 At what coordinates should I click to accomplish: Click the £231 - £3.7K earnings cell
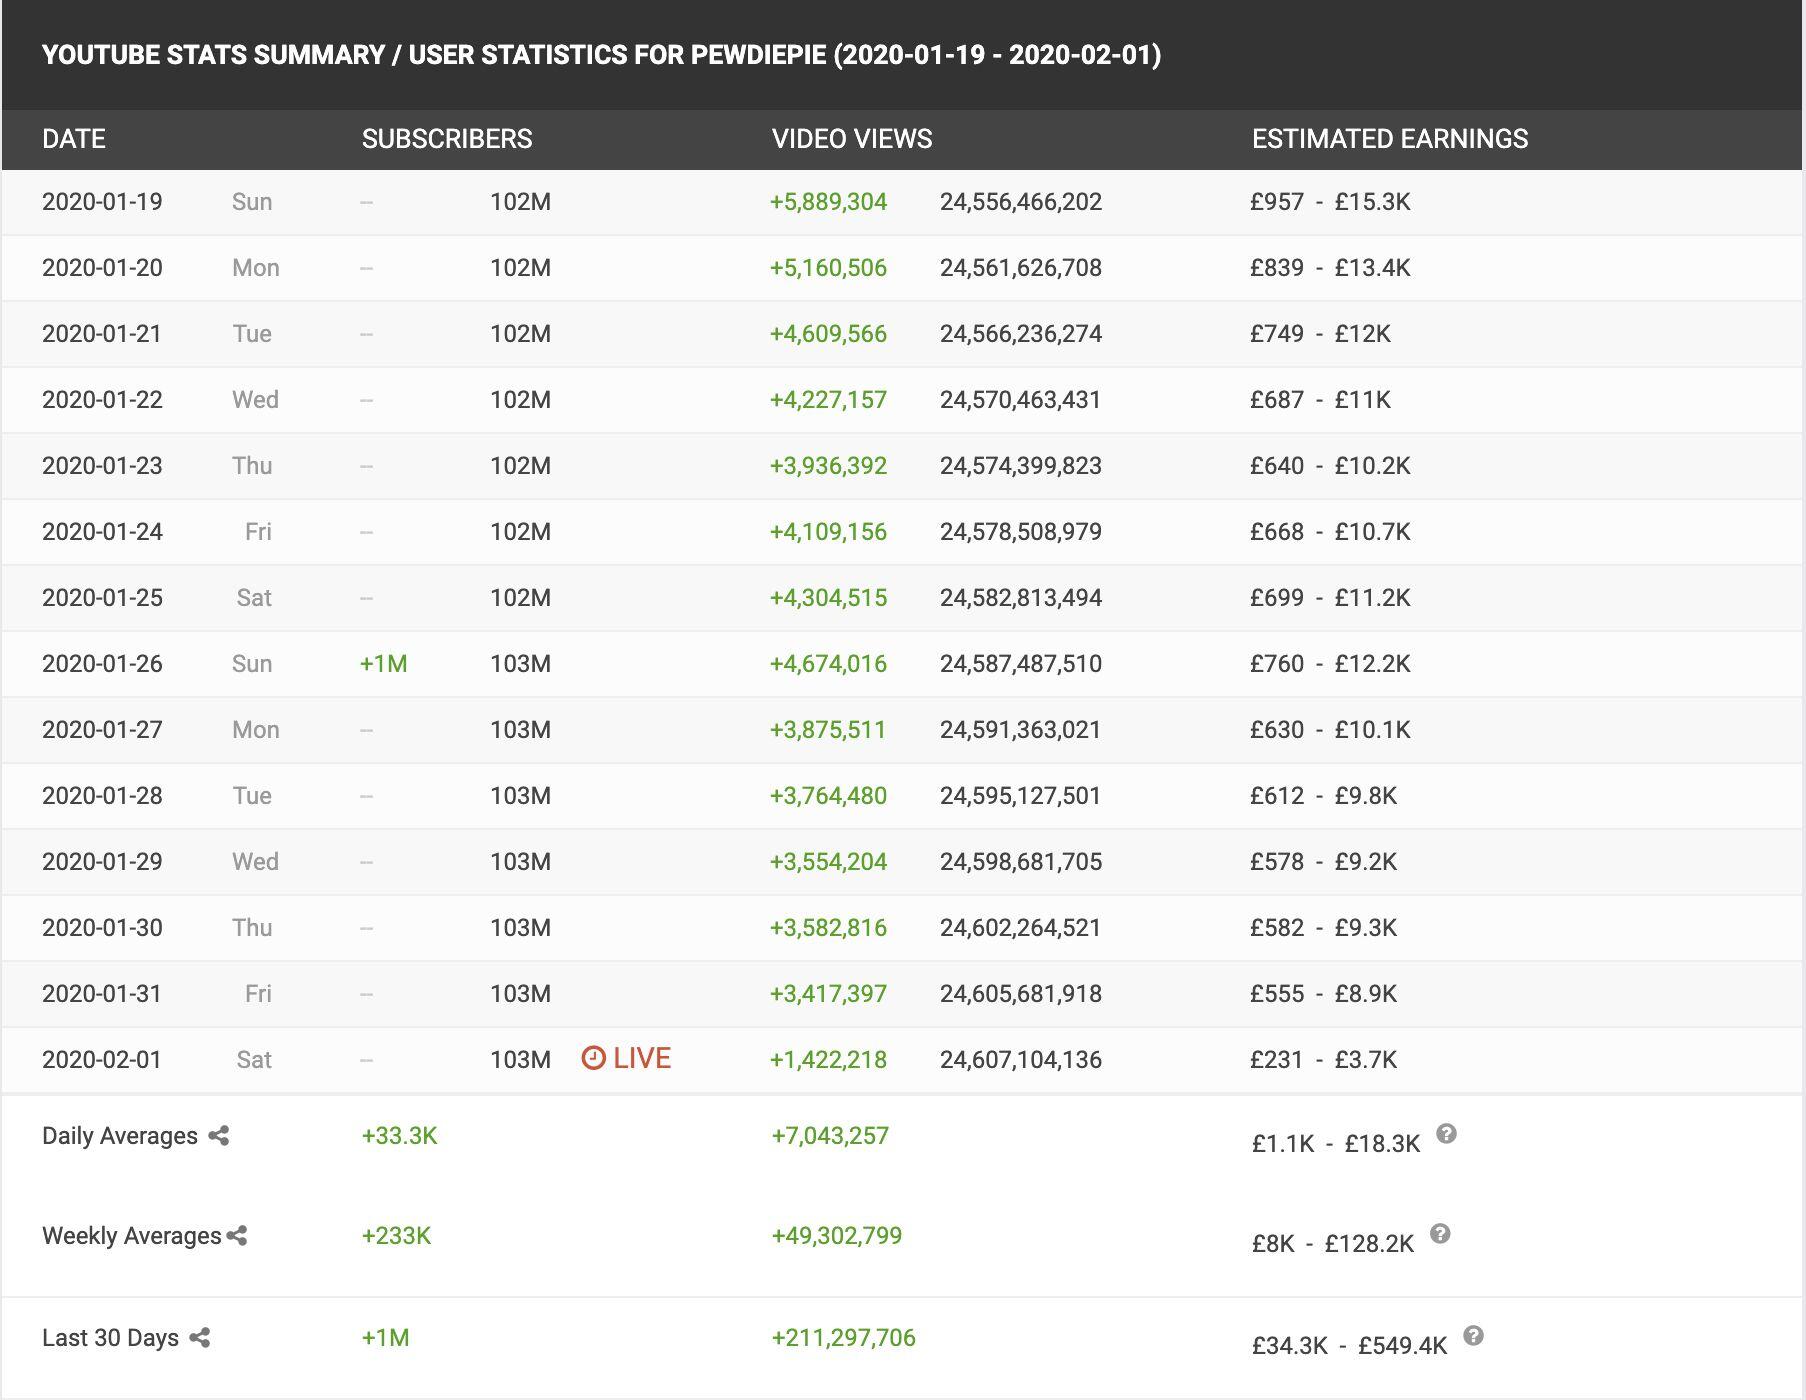(x=1323, y=1060)
